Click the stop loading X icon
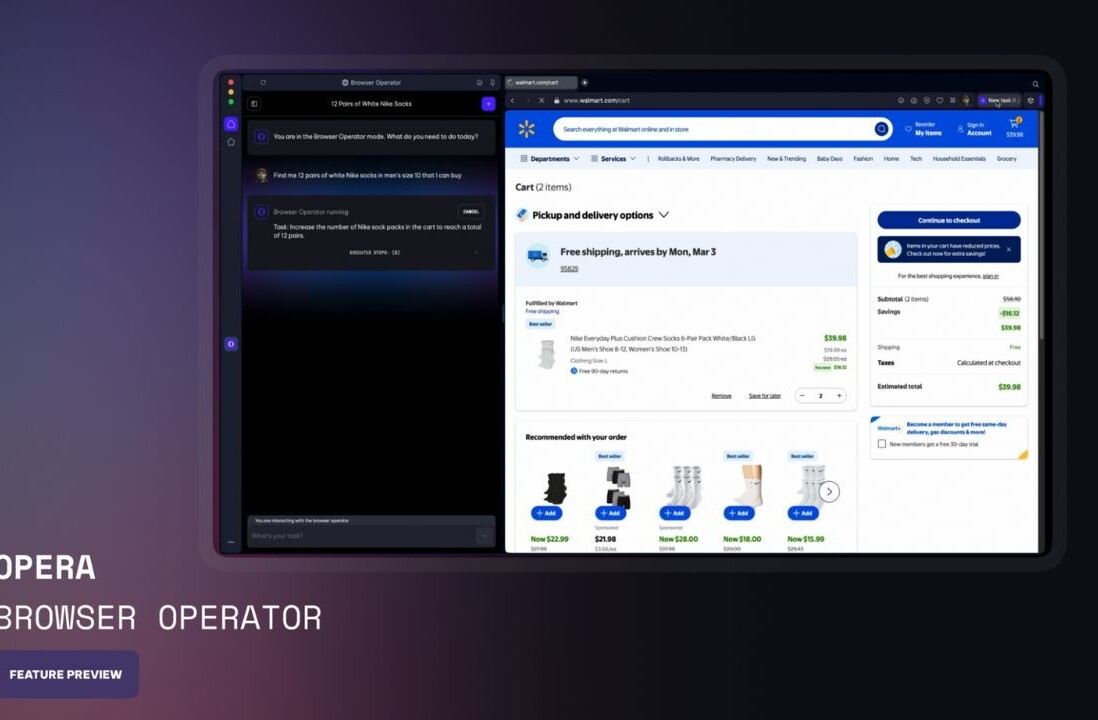Image resolution: width=1098 pixels, height=720 pixels. (541, 101)
